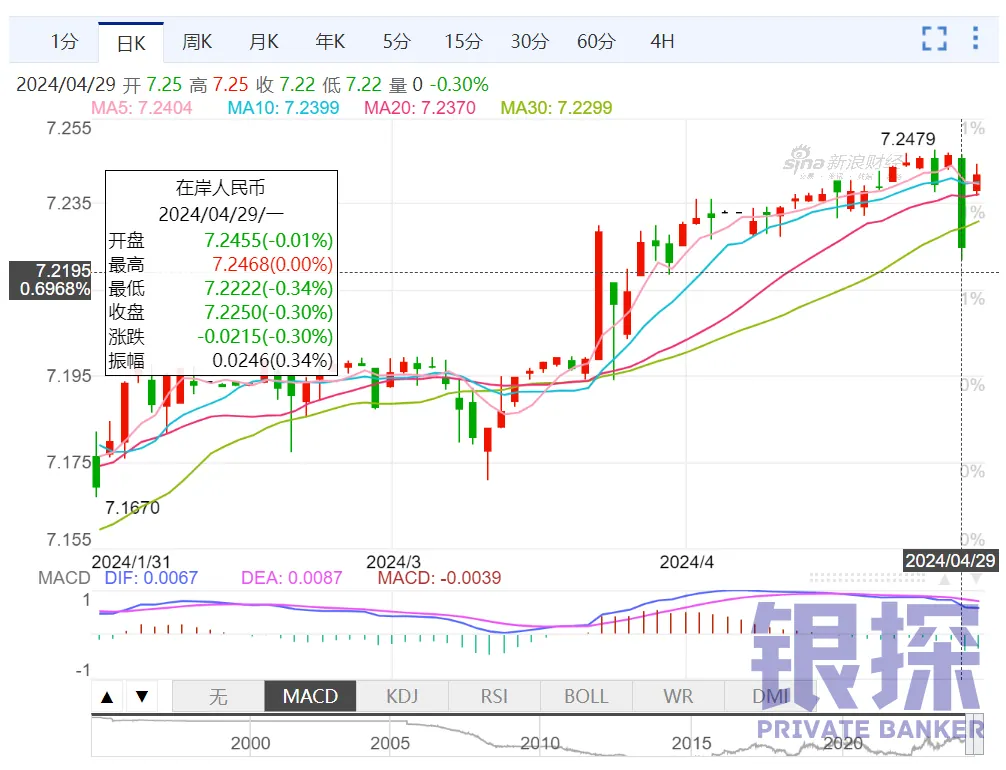Click the 7.2479 high price label

click(908, 139)
